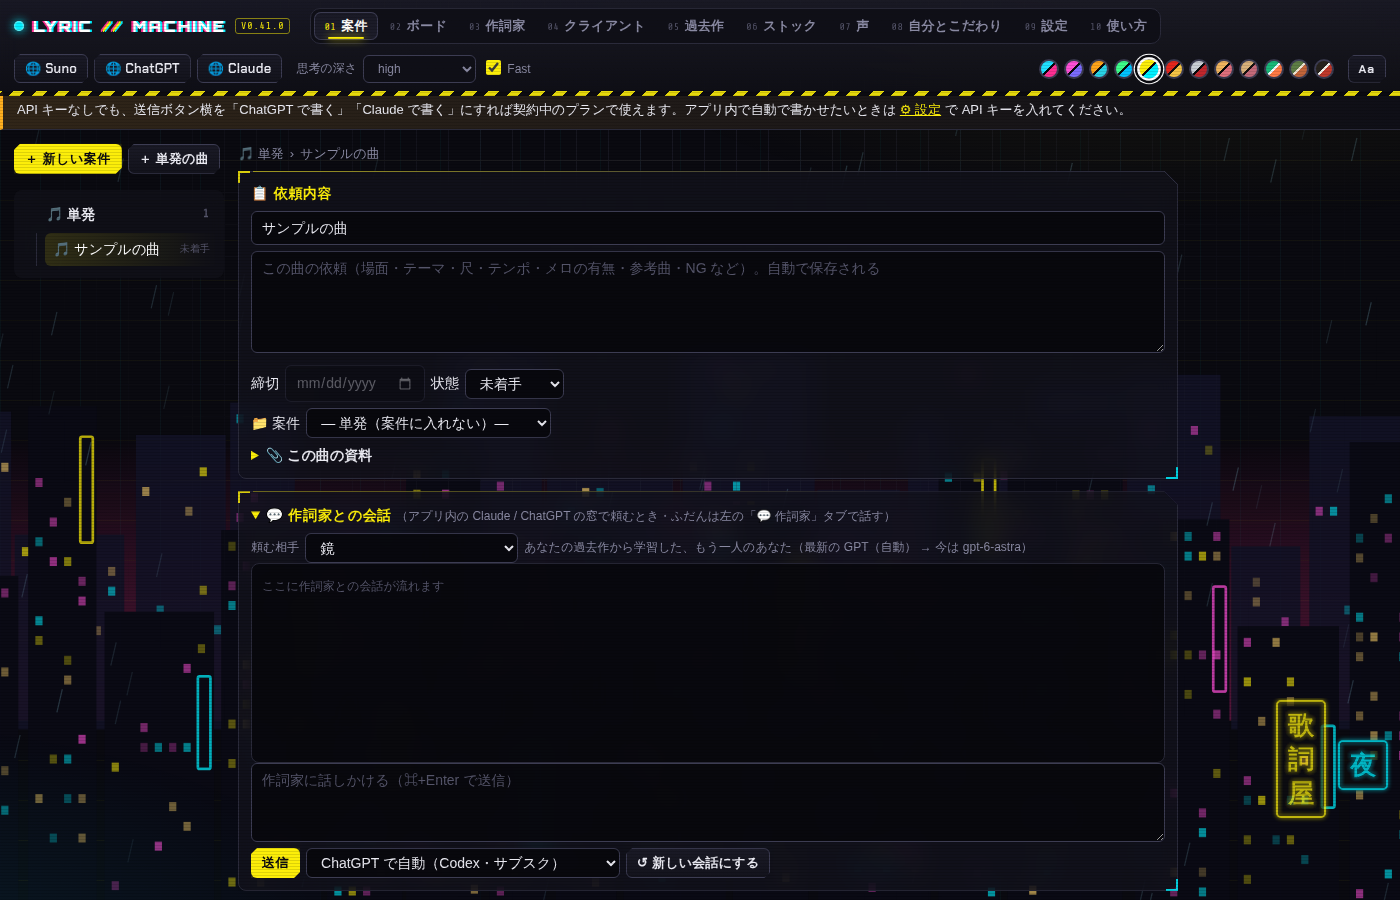The image size is (1400, 900).
Task: Switch to the 作詞家 tab
Action: click(497, 26)
